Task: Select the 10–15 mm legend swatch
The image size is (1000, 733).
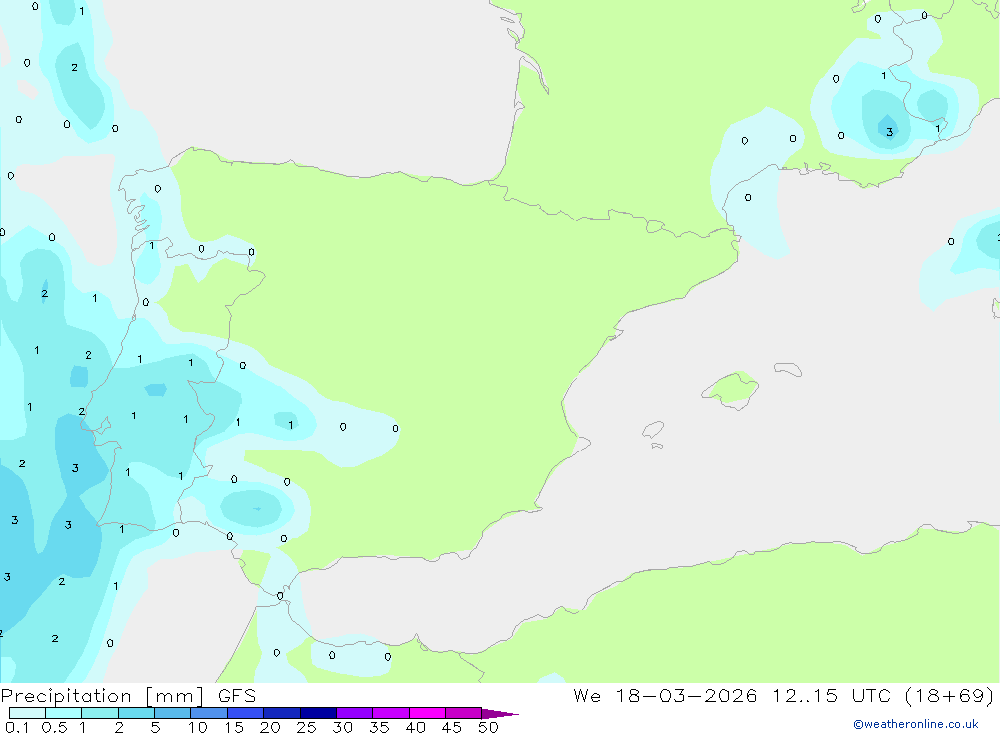Action: point(209,713)
